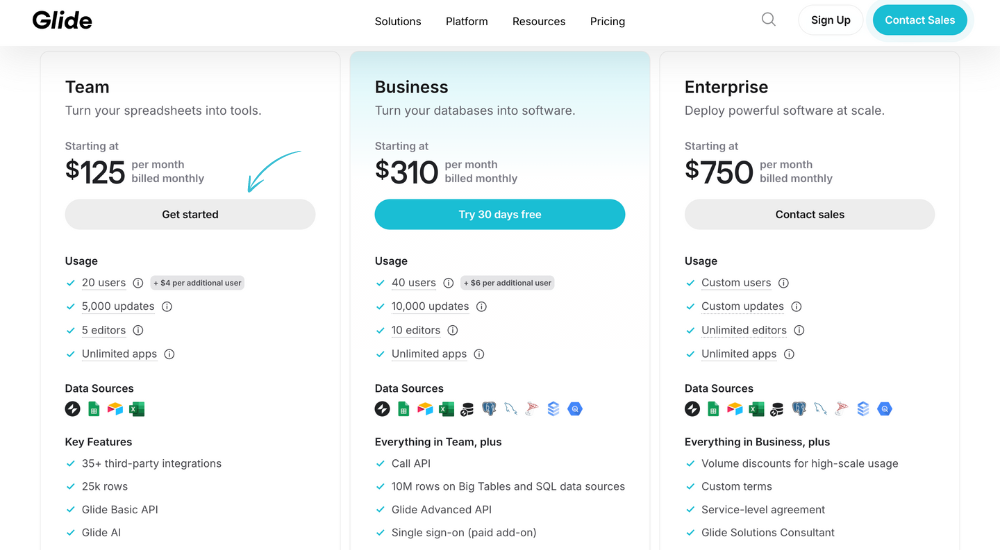Click 'Service-level agreement' feature text
Image resolution: width=1000 pixels, height=550 pixels.
pyautogui.click(x=763, y=509)
